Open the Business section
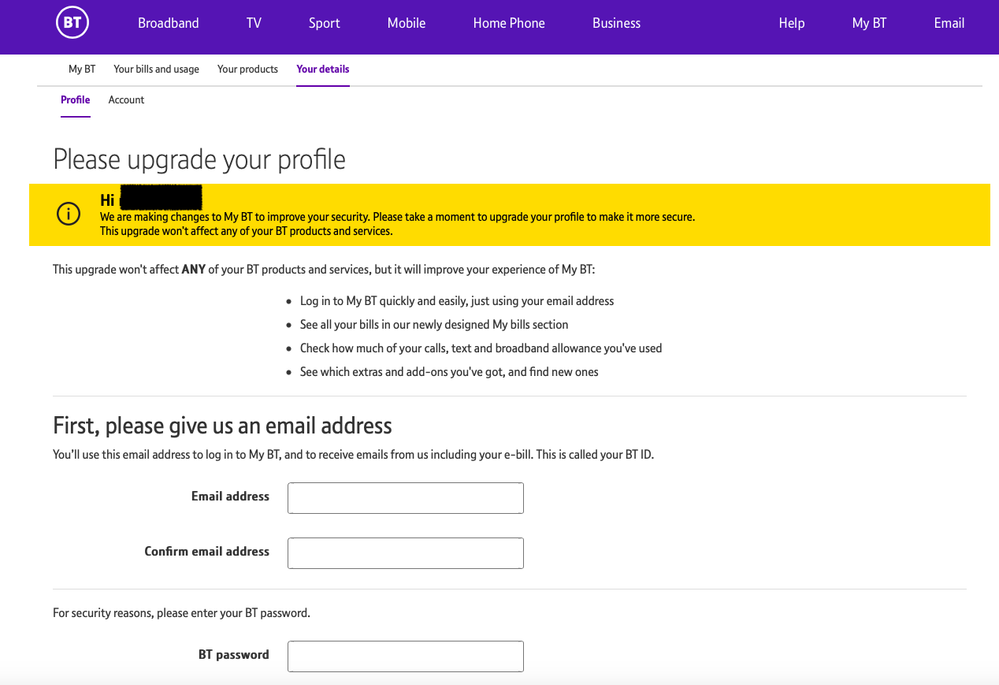This screenshot has width=999, height=685. [616, 23]
